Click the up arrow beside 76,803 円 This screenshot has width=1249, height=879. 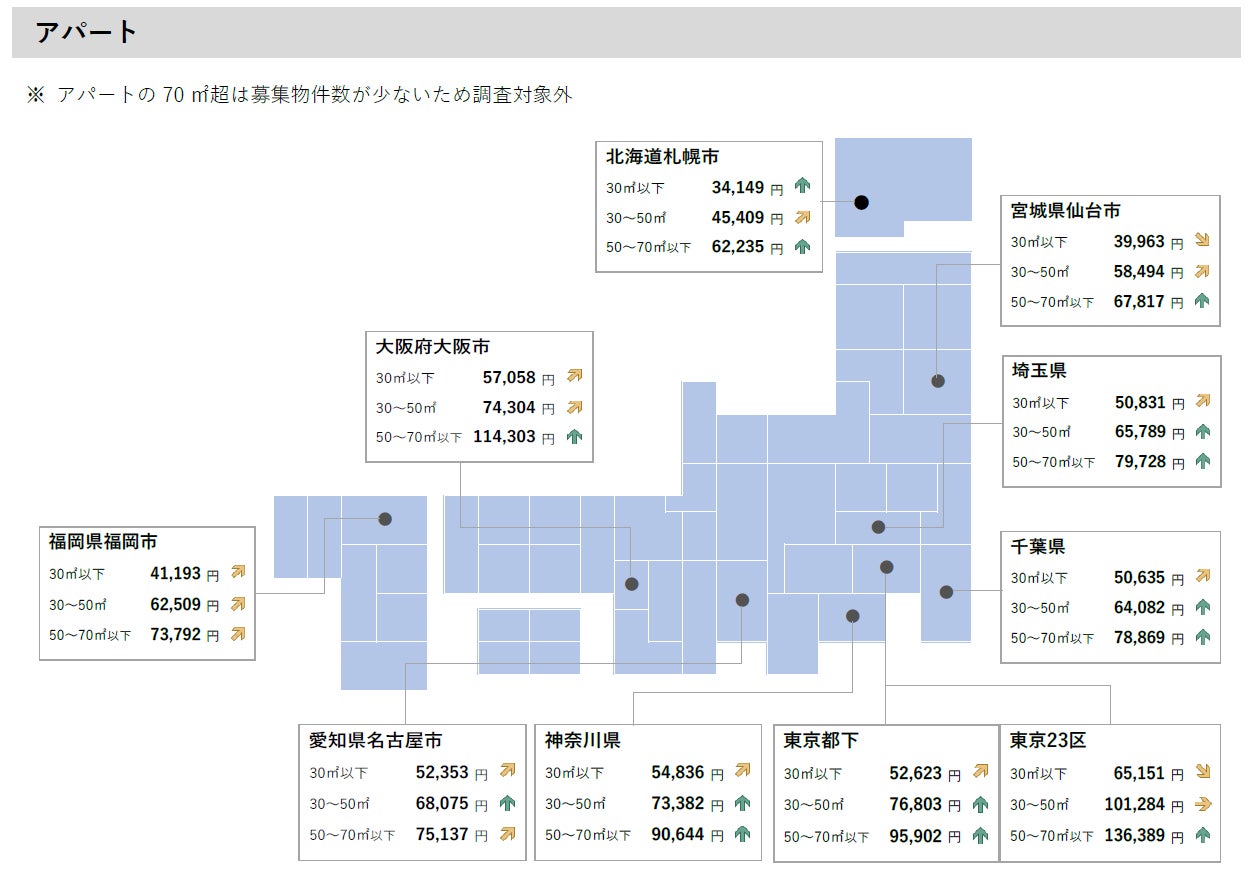[980, 804]
